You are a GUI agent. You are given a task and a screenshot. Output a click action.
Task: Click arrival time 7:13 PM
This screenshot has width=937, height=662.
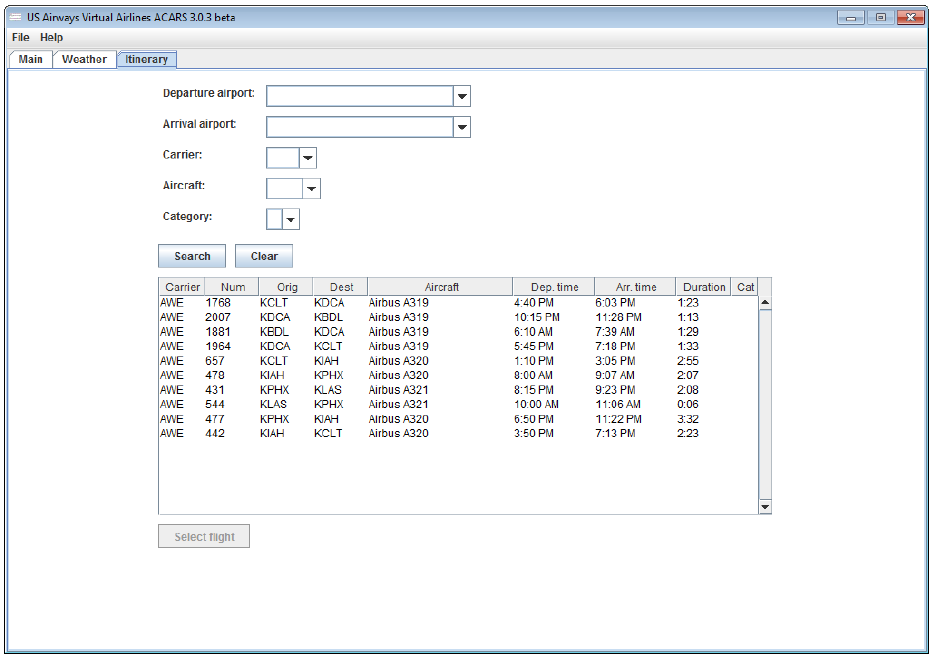tap(615, 434)
